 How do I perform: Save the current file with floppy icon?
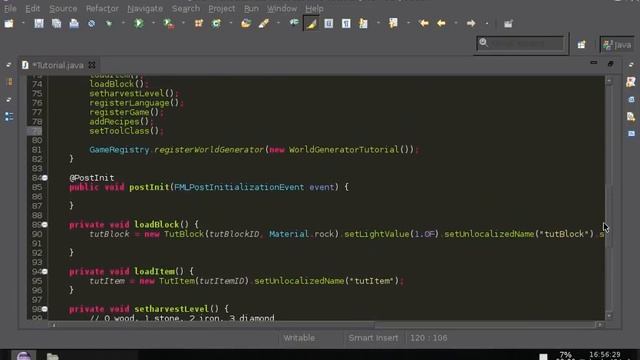tap(39, 24)
